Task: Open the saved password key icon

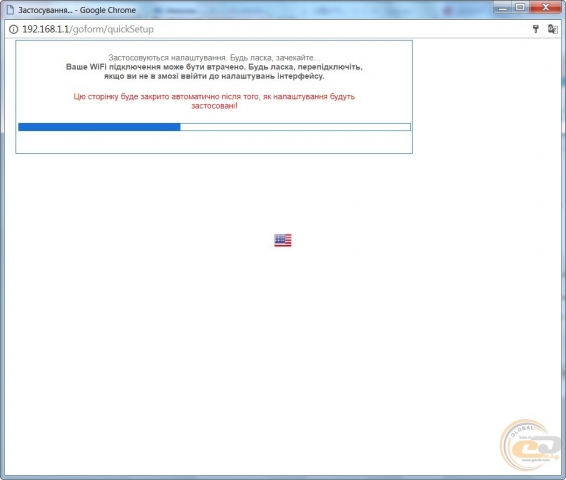Action: 536,29
